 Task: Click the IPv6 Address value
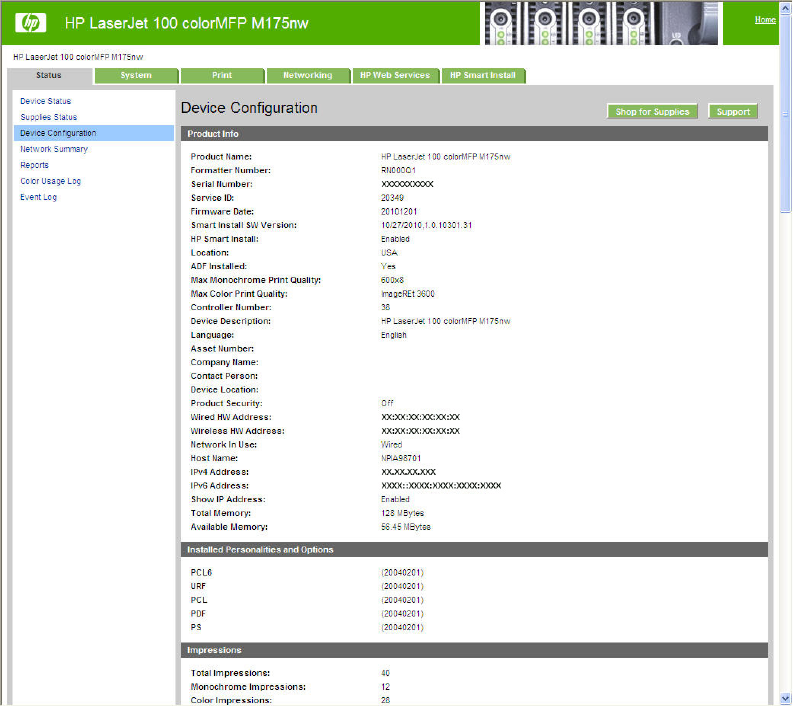pyautogui.click(x=441, y=486)
